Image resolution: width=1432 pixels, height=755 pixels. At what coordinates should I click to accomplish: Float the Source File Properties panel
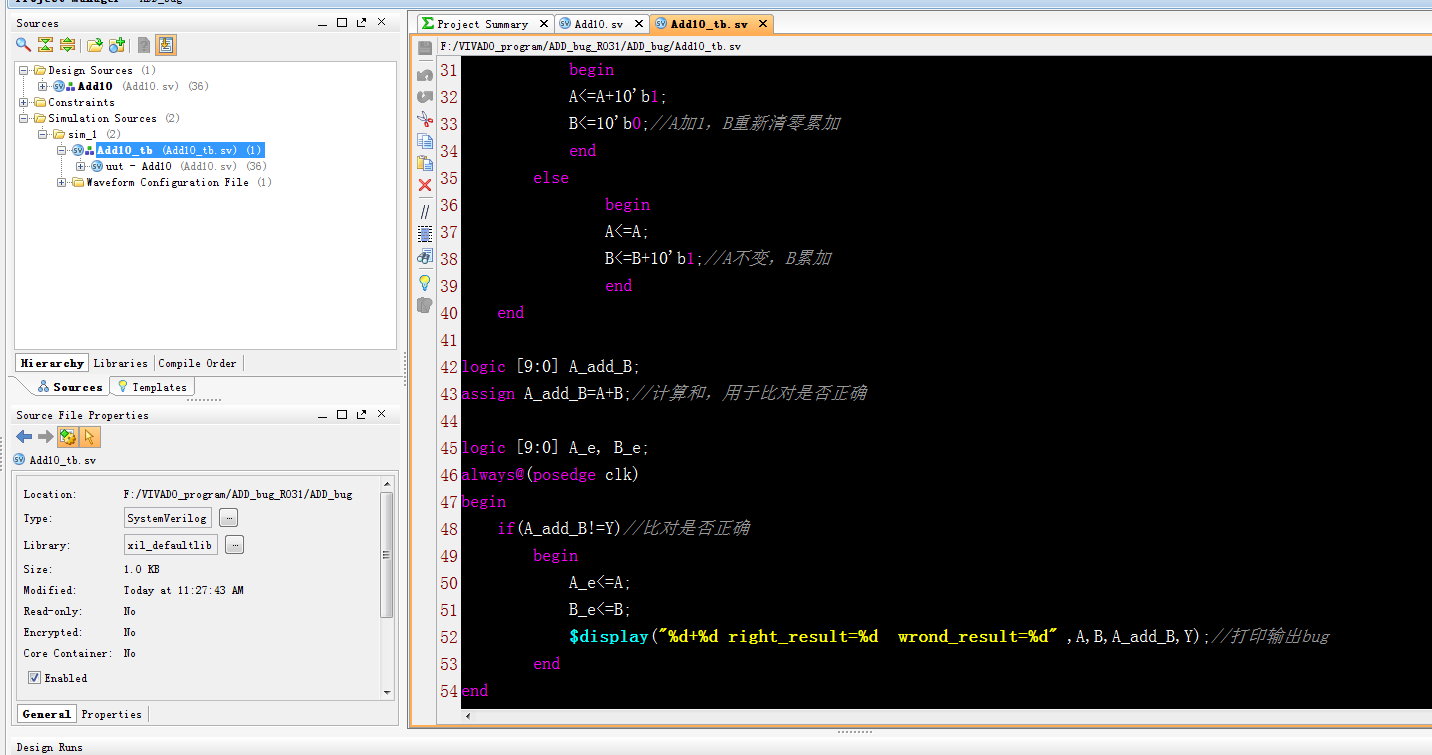pos(361,414)
